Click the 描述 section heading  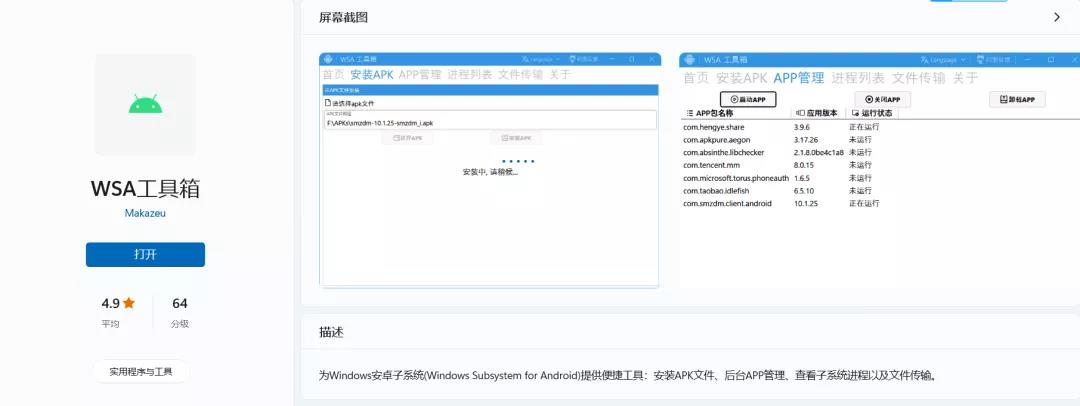pyautogui.click(x=331, y=332)
